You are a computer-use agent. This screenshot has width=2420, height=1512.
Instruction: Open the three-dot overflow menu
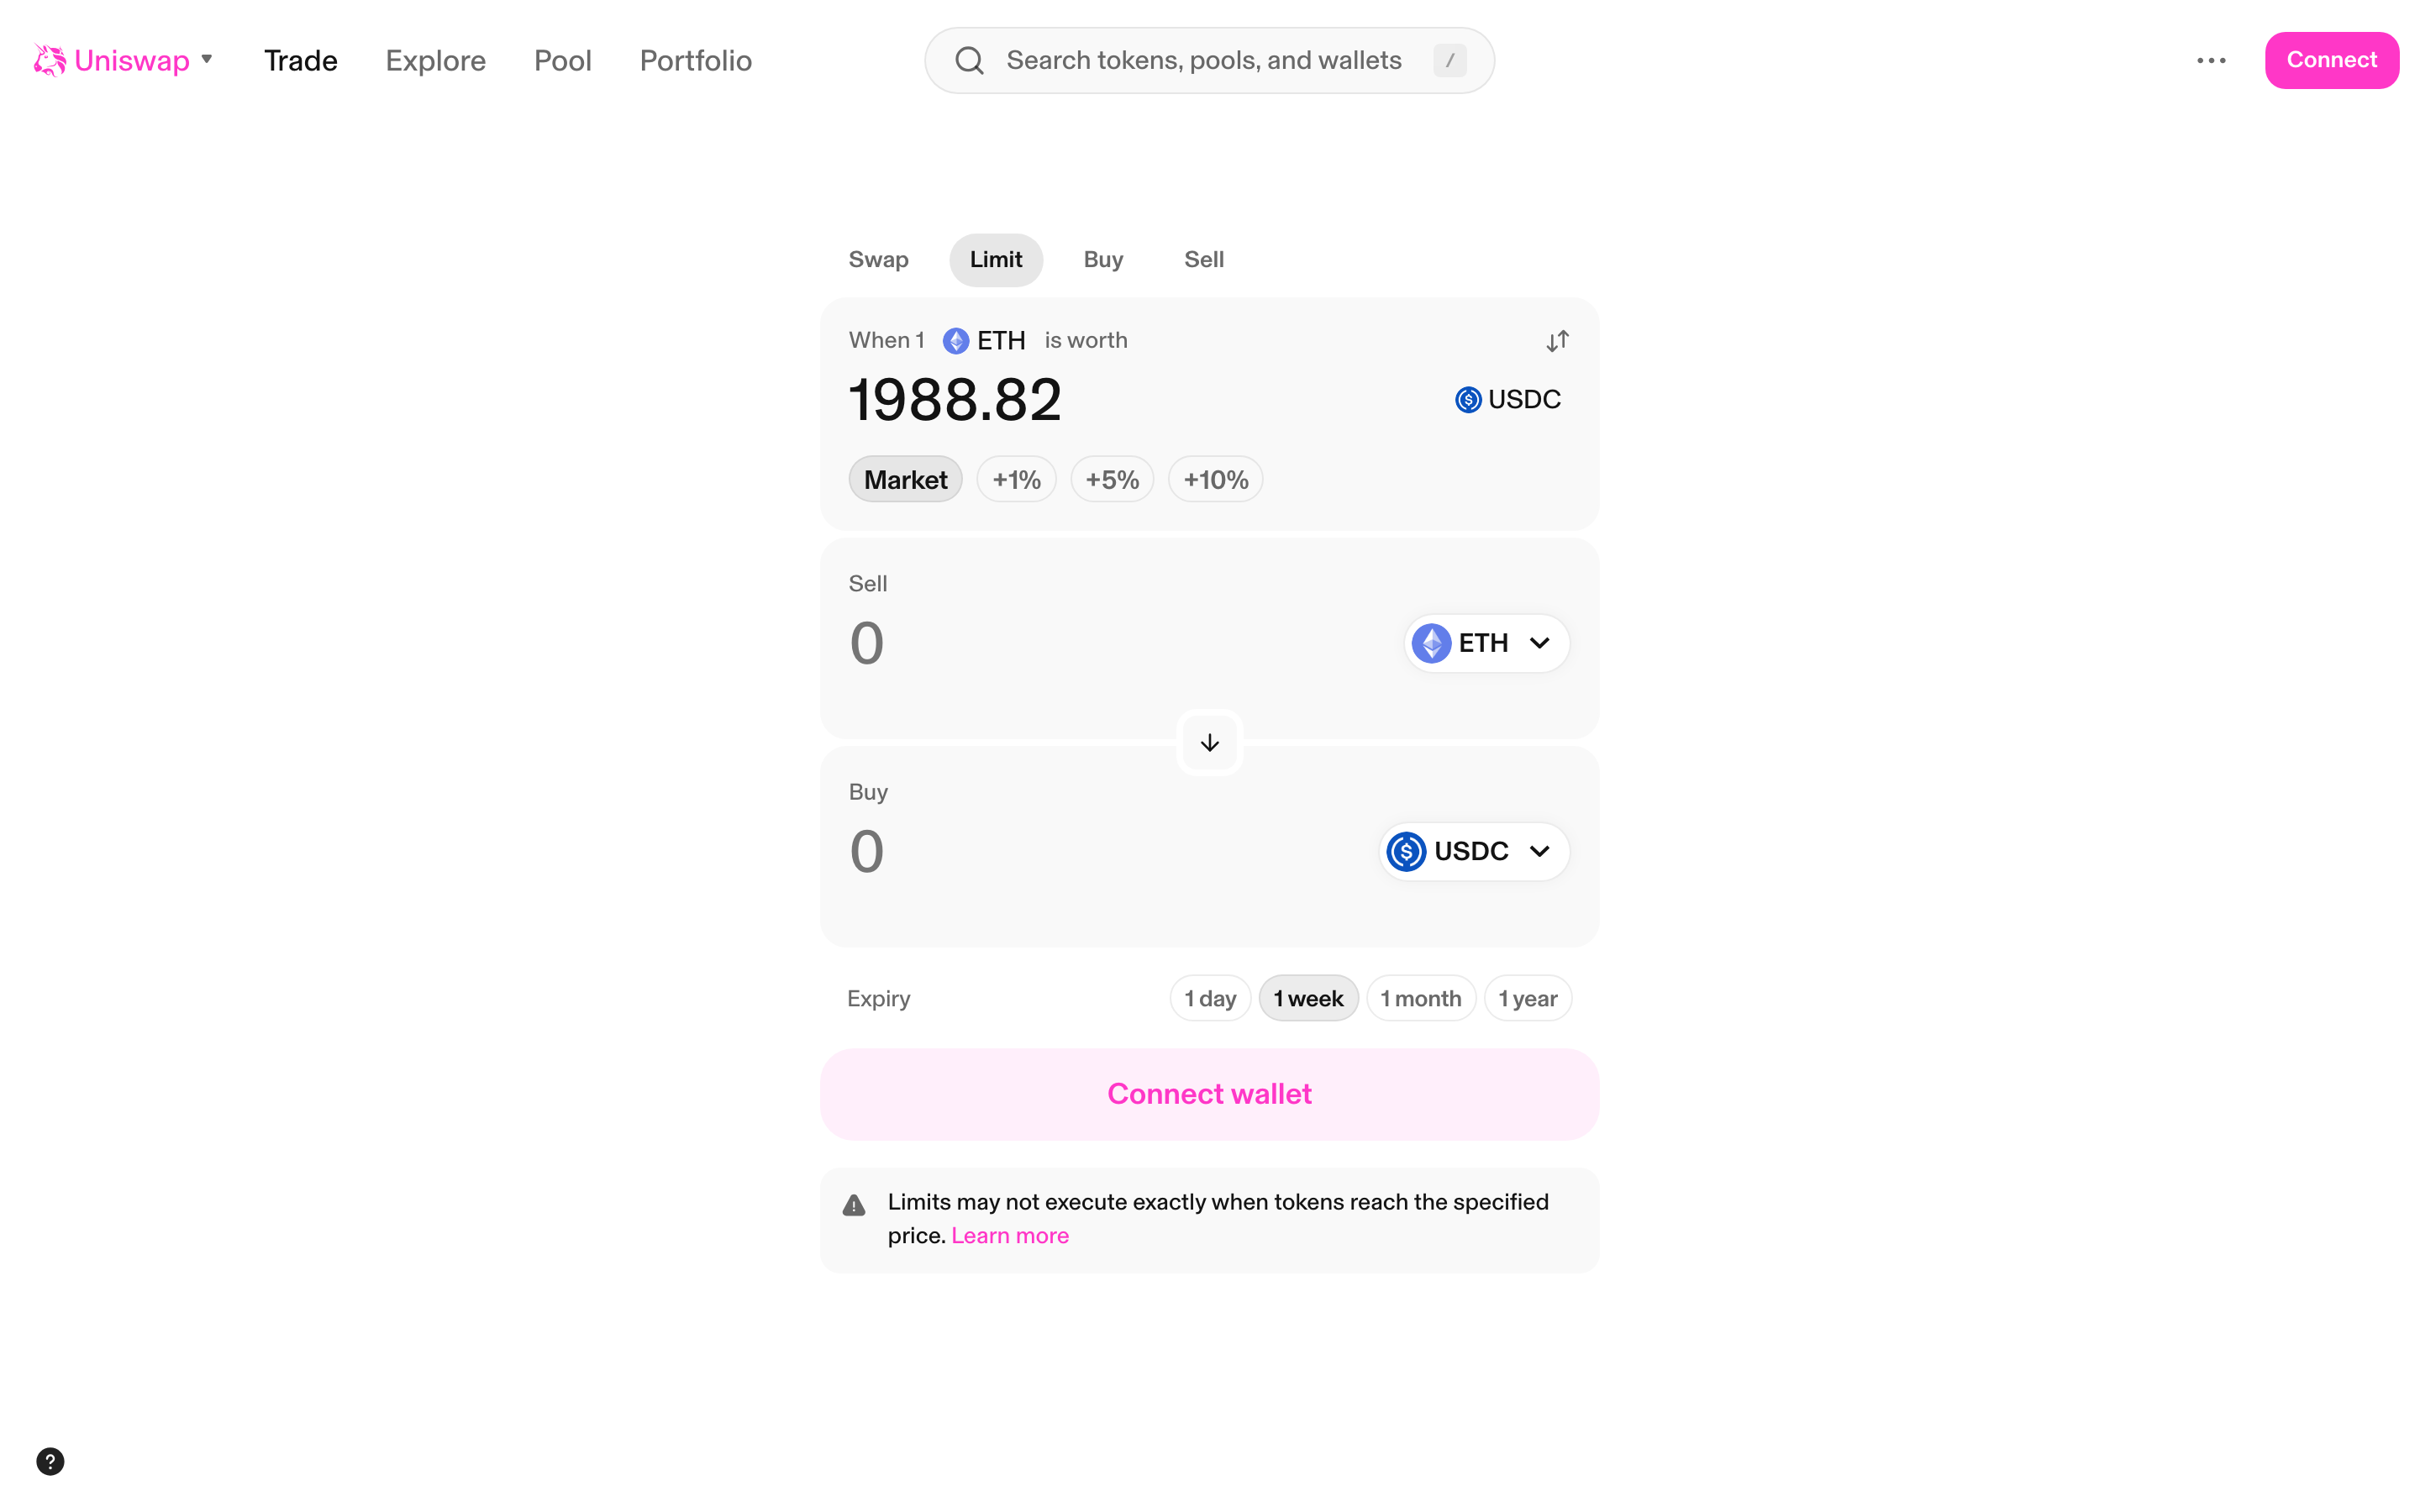[x=2211, y=60]
